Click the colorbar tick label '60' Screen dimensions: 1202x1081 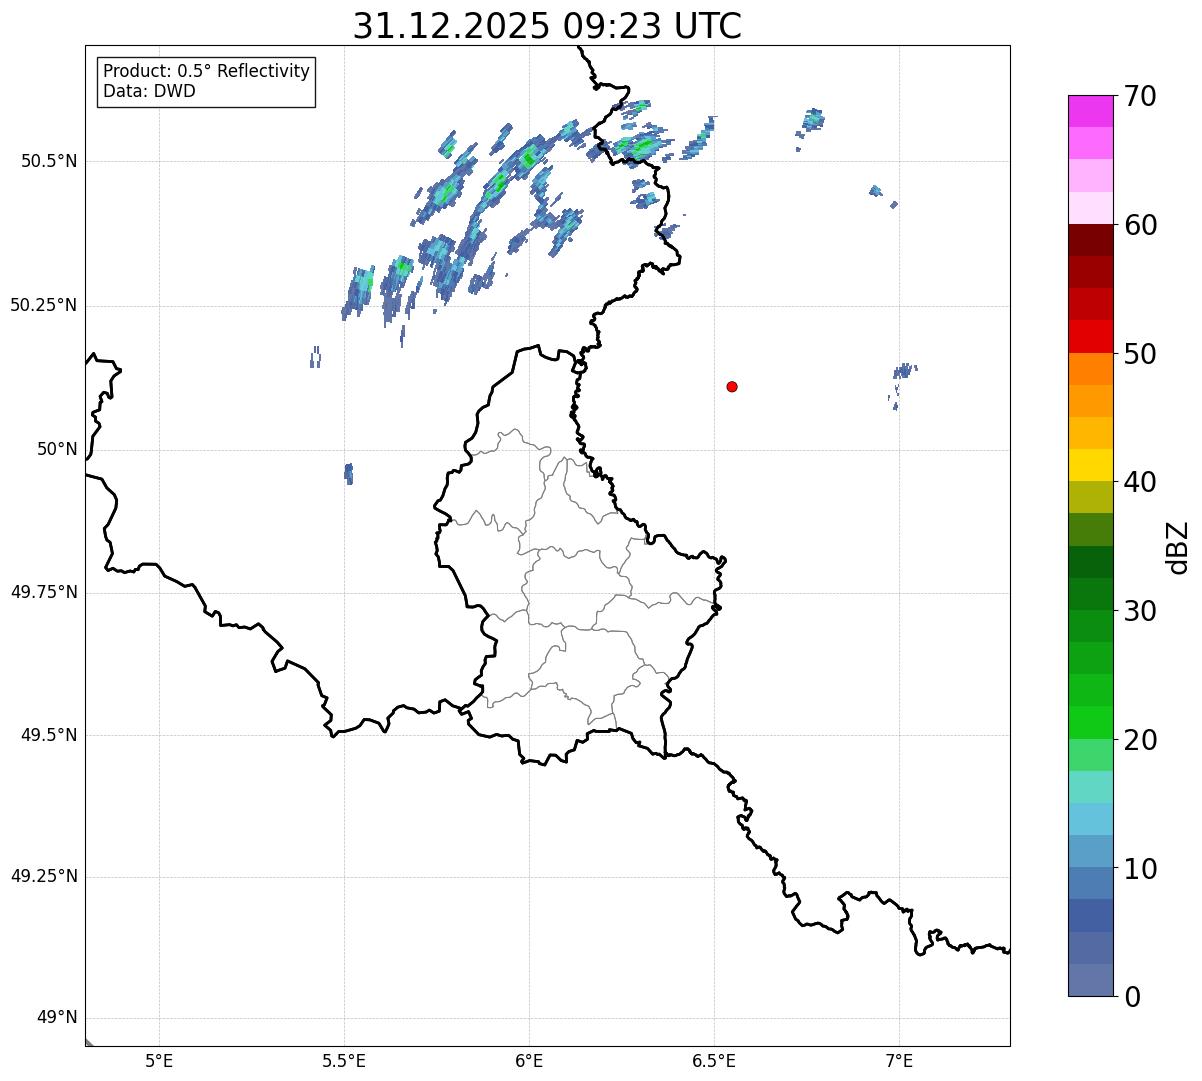click(x=1140, y=225)
